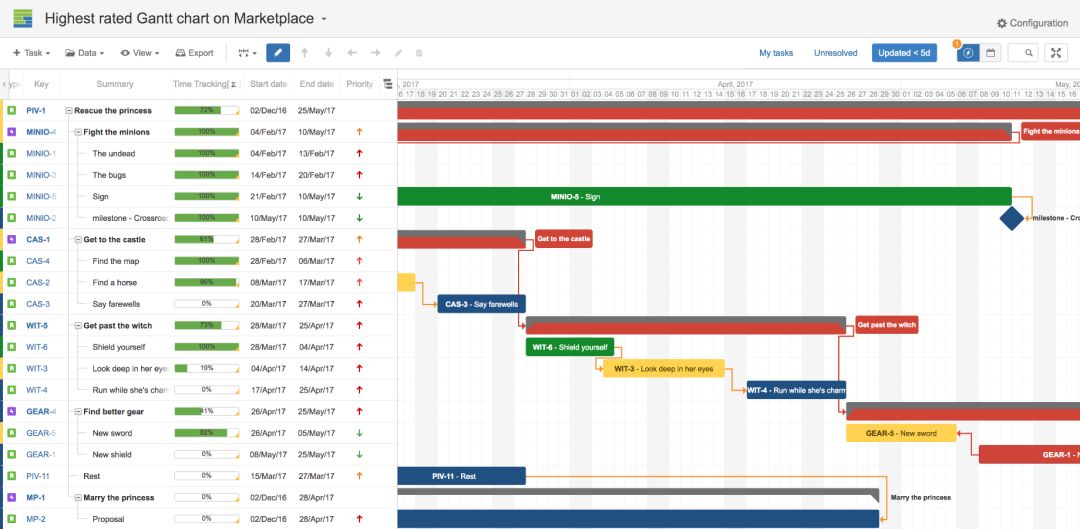1080x529 pixels.
Task: Open dropdown arrow next to chart title
Action: [x=324, y=19]
